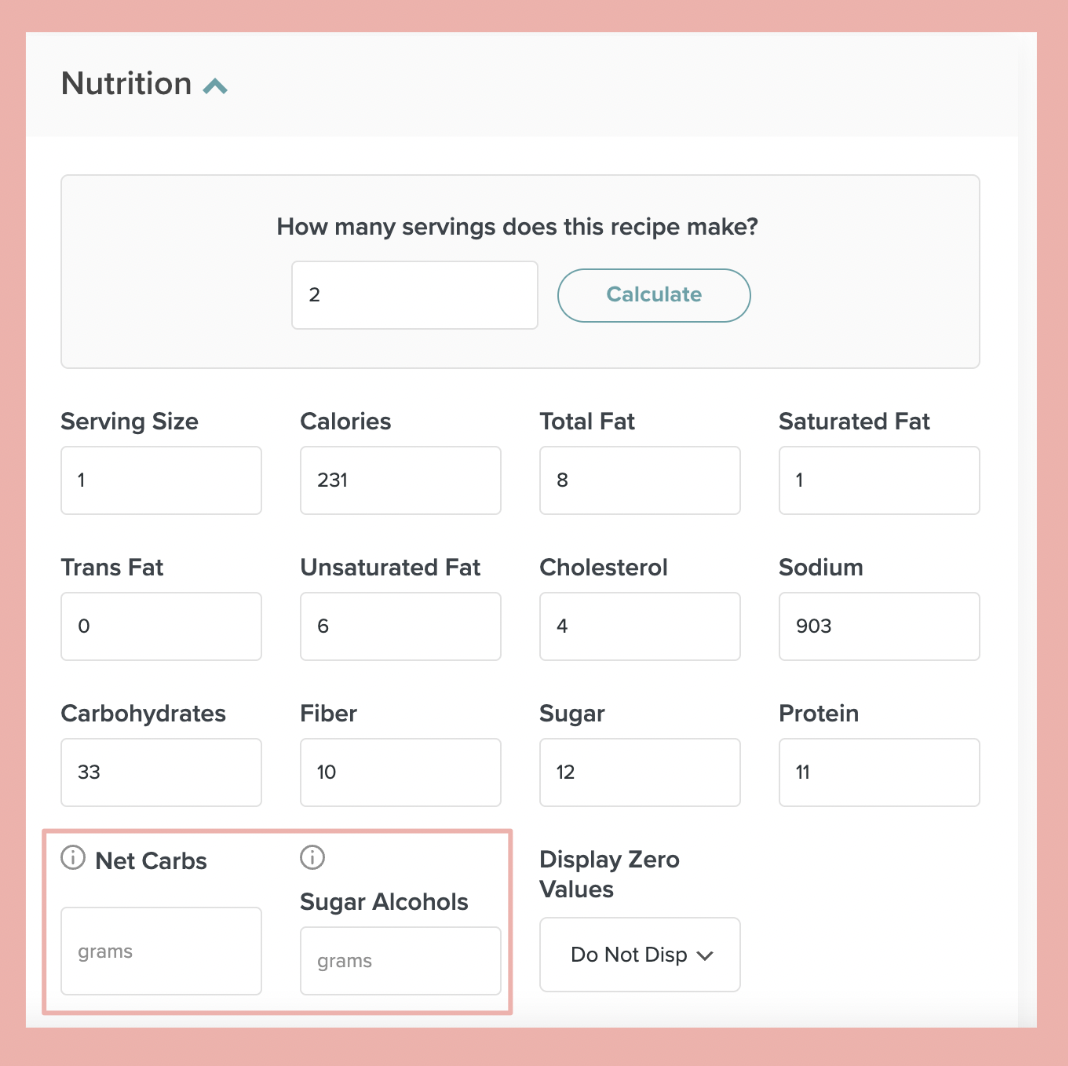
Task: Open the Display Zero Values dropdown
Action: tap(640, 955)
